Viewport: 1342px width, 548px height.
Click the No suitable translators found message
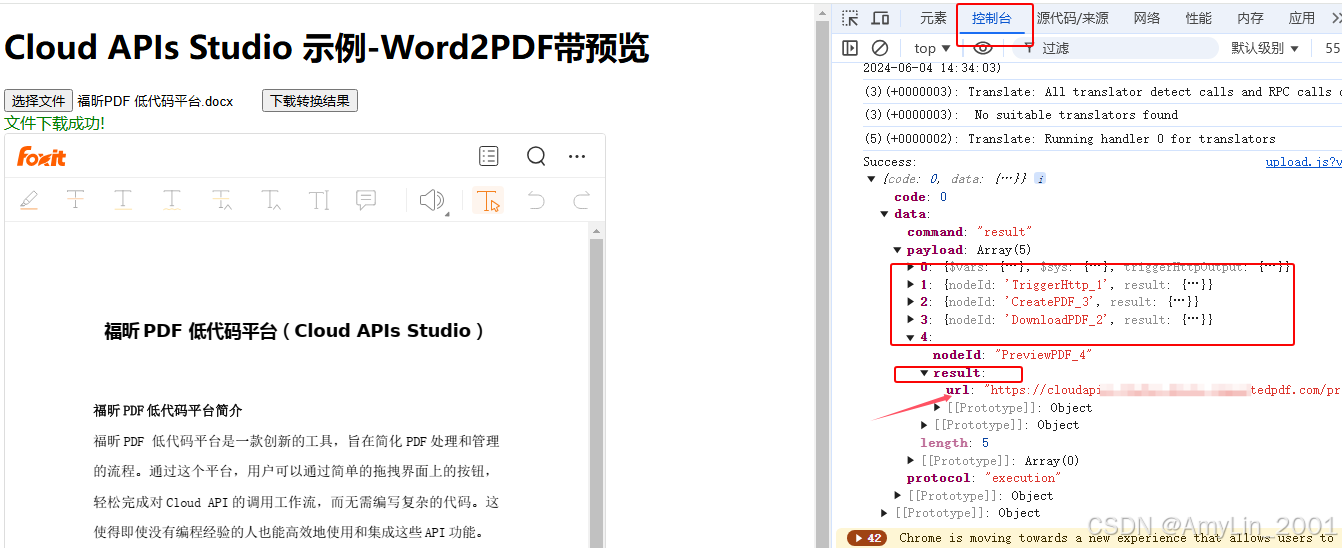pyautogui.click(x=1076, y=115)
